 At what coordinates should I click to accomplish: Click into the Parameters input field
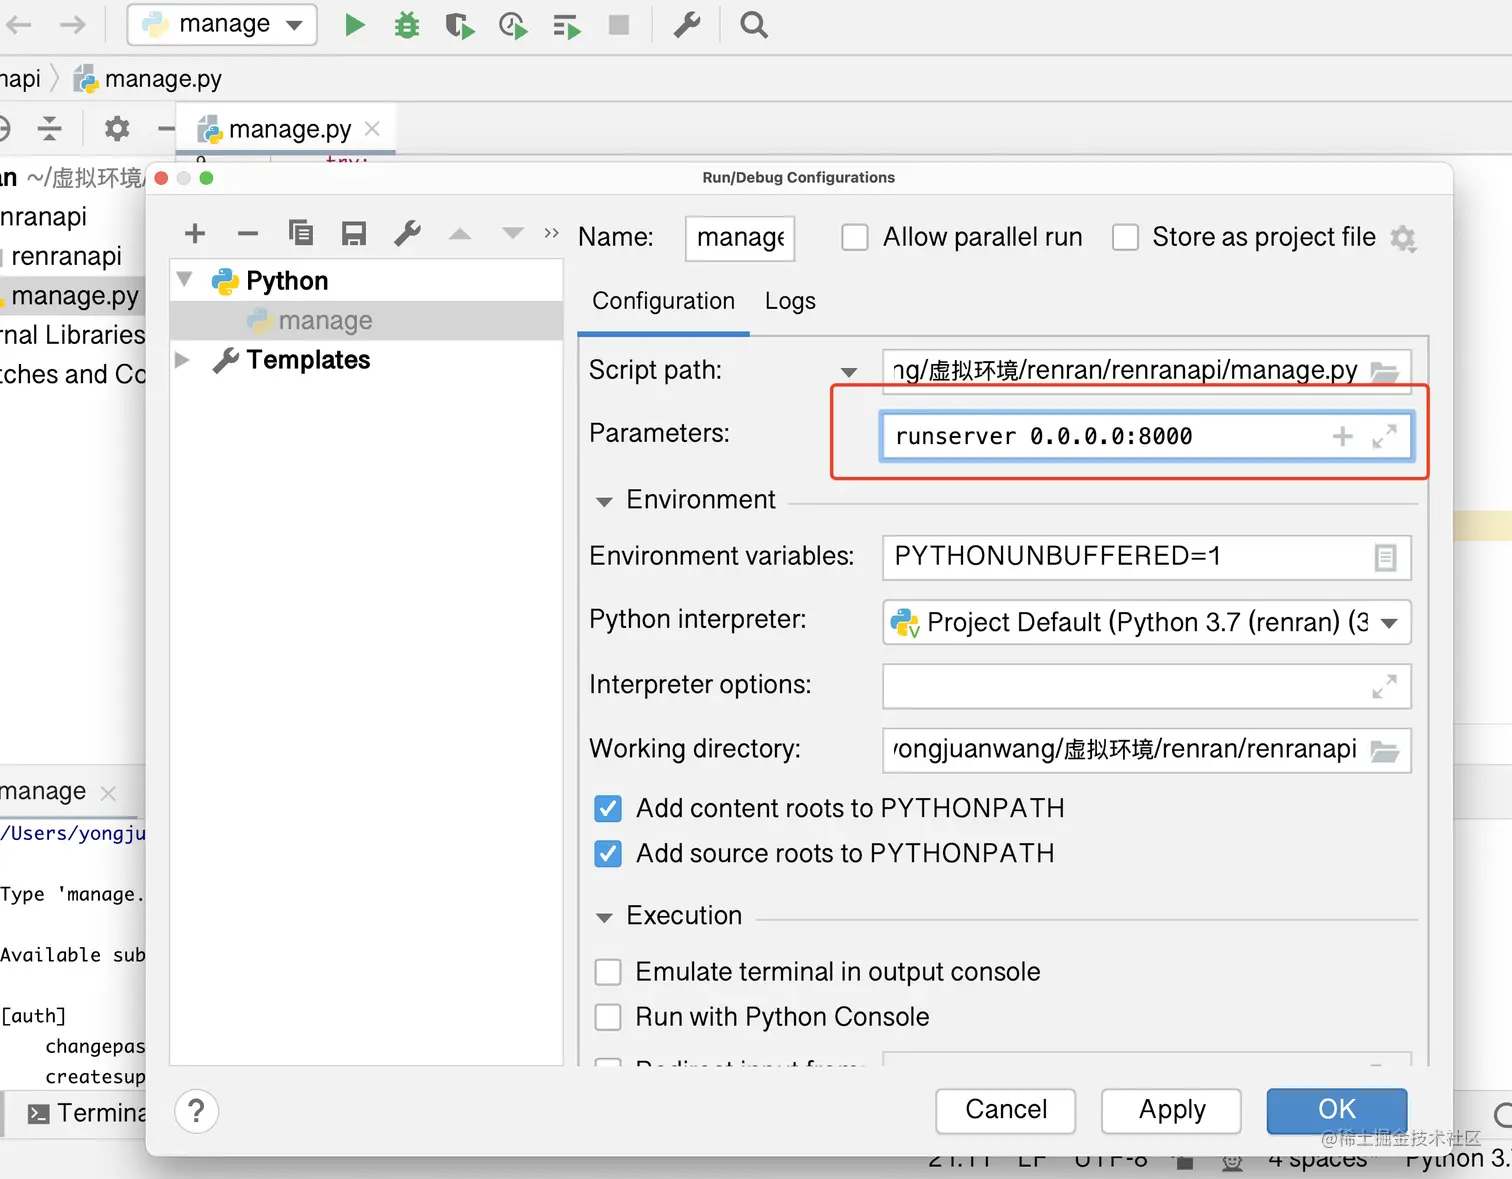coord(1100,437)
